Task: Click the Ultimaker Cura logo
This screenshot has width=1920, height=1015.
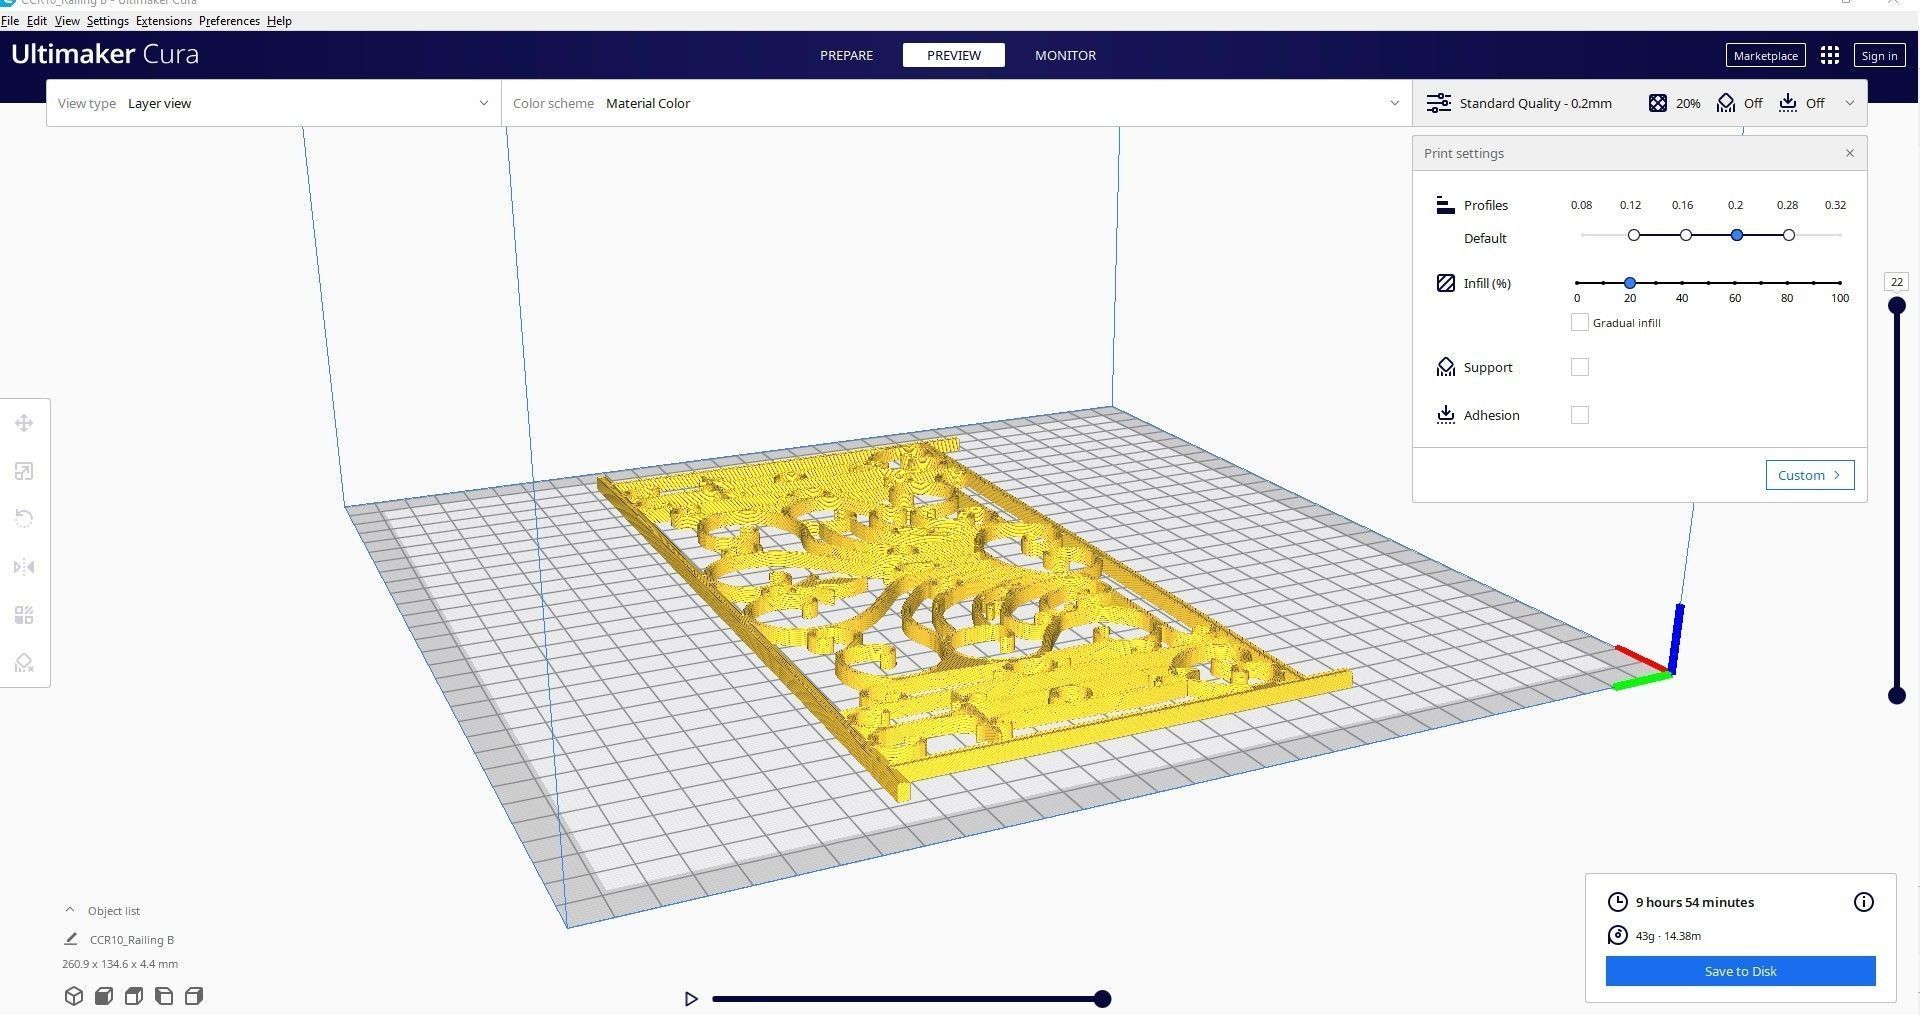Action: 105,54
